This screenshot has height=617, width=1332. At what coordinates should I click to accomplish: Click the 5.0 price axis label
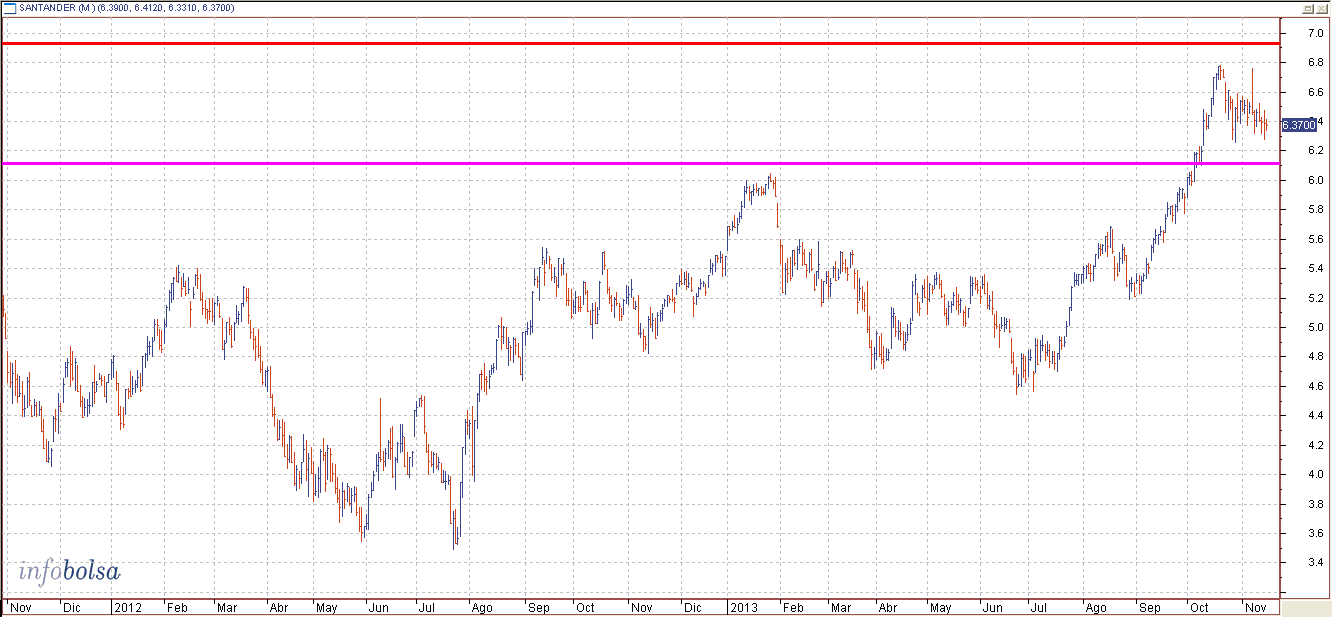click(1316, 327)
